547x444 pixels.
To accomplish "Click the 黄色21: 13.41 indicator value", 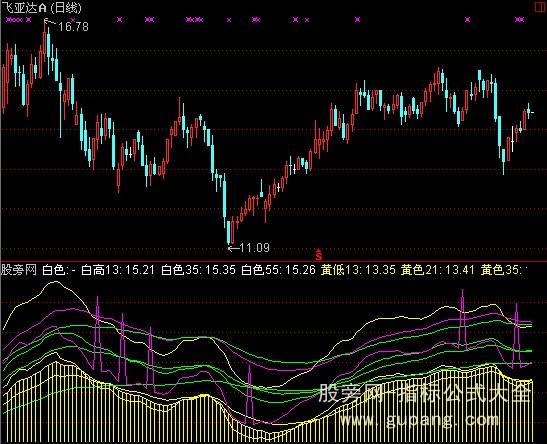I will pos(438,270).
